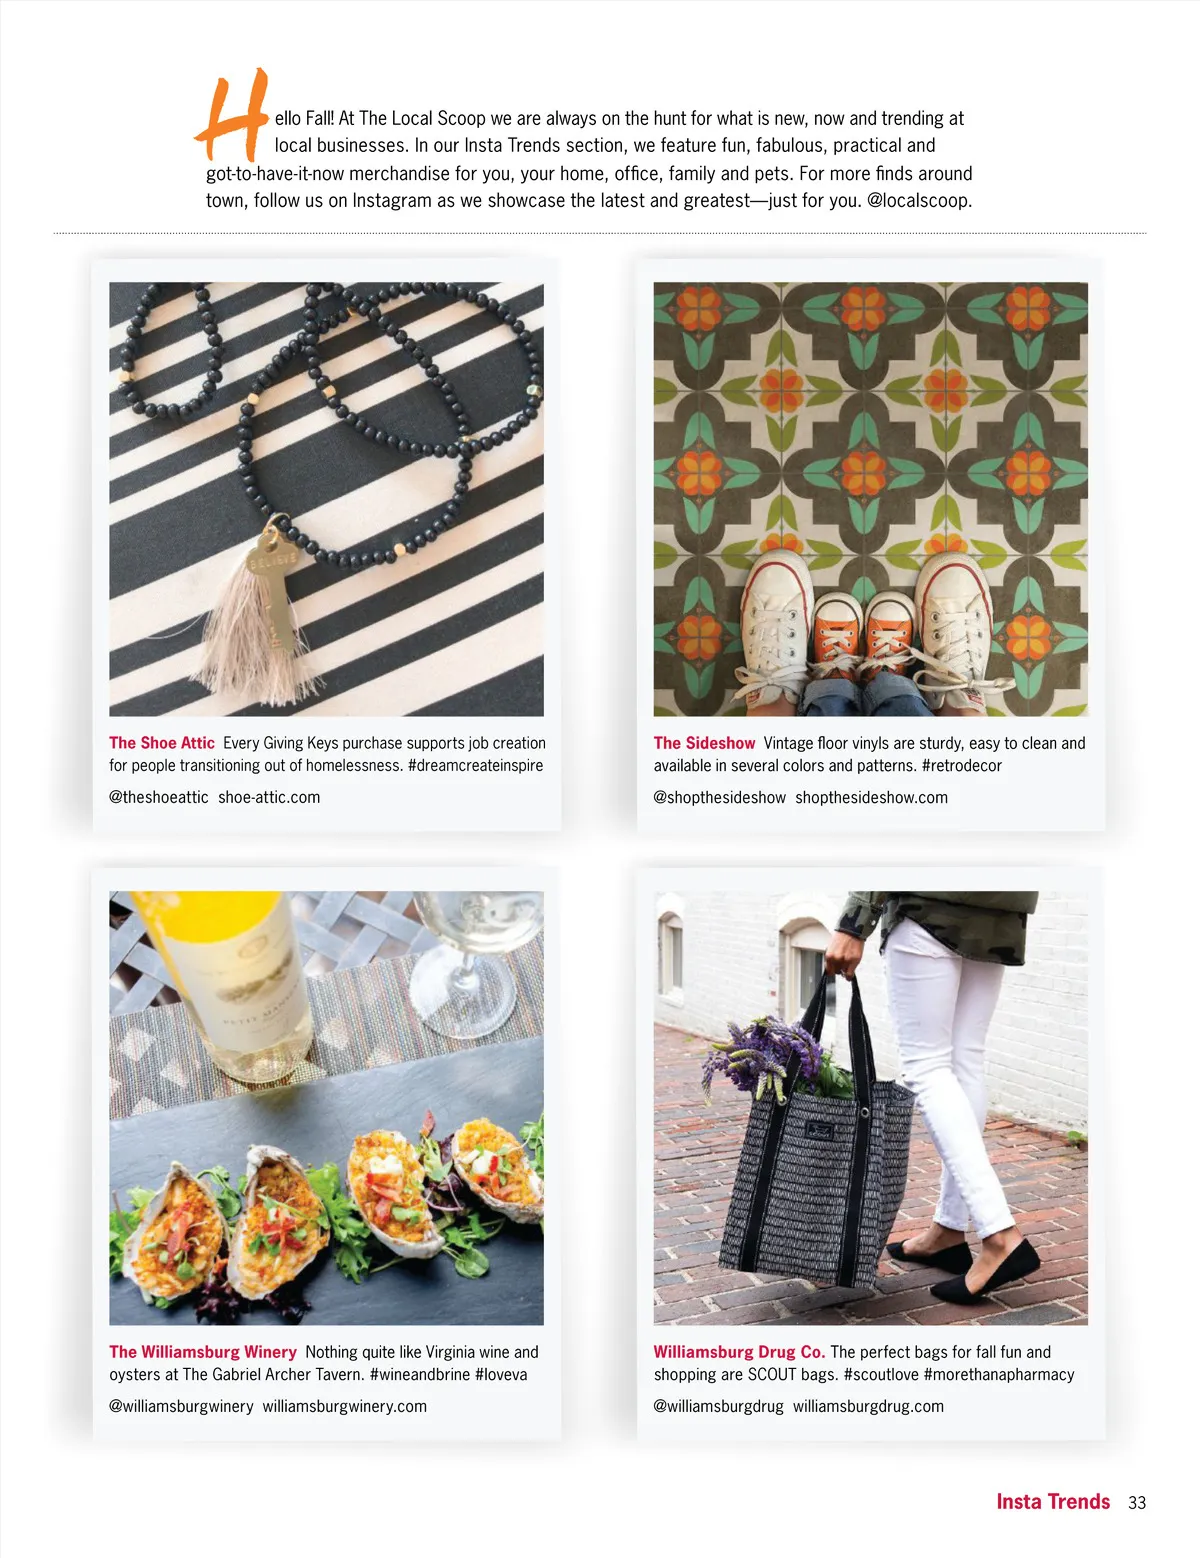Click the @williamsburgwinery Instagram handle
The height and width of the screenshot is (1558, 1200).
tap(181, 1407)
